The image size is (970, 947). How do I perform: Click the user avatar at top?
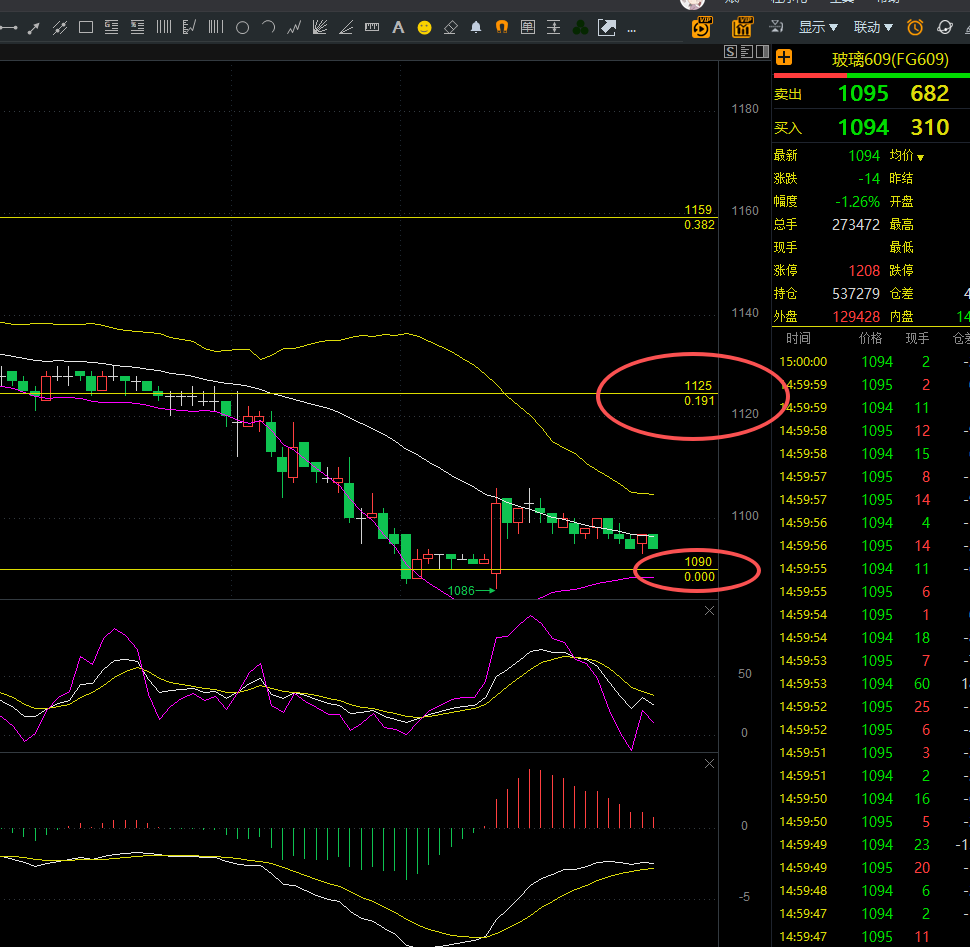coord(692,4)
